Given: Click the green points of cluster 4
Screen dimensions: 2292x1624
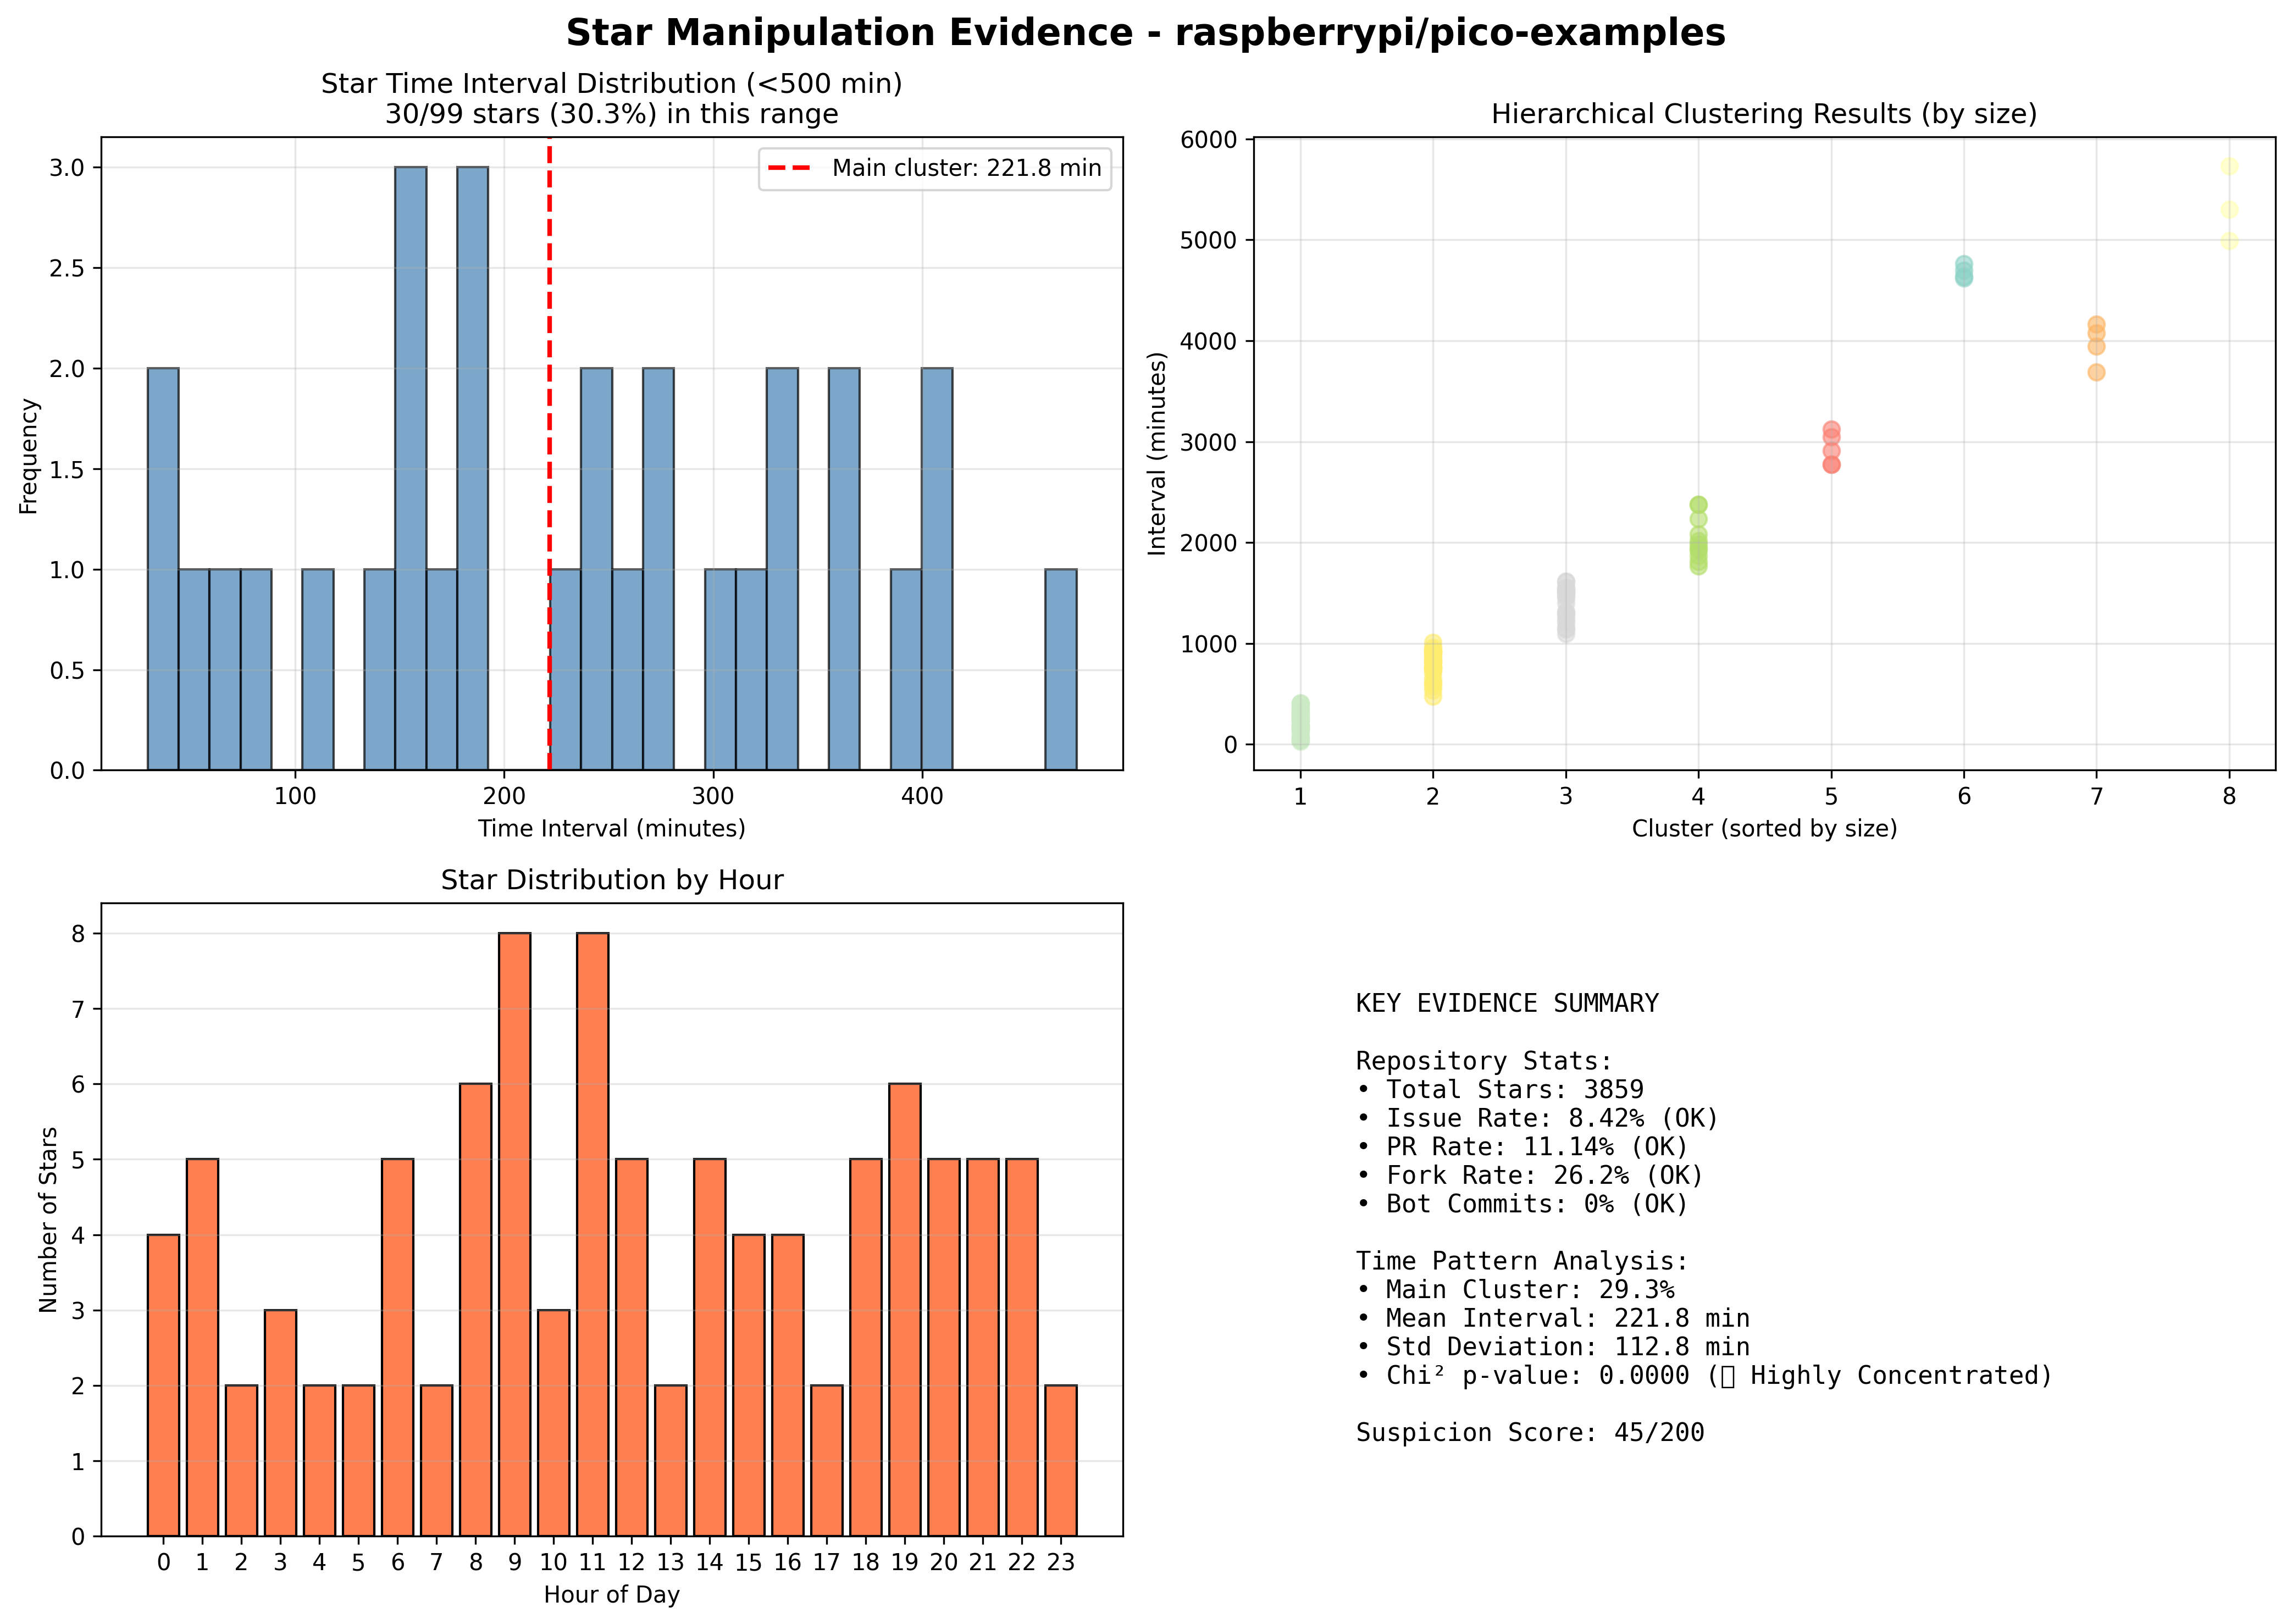Looking at the screenshot, I should point(1698,536).
